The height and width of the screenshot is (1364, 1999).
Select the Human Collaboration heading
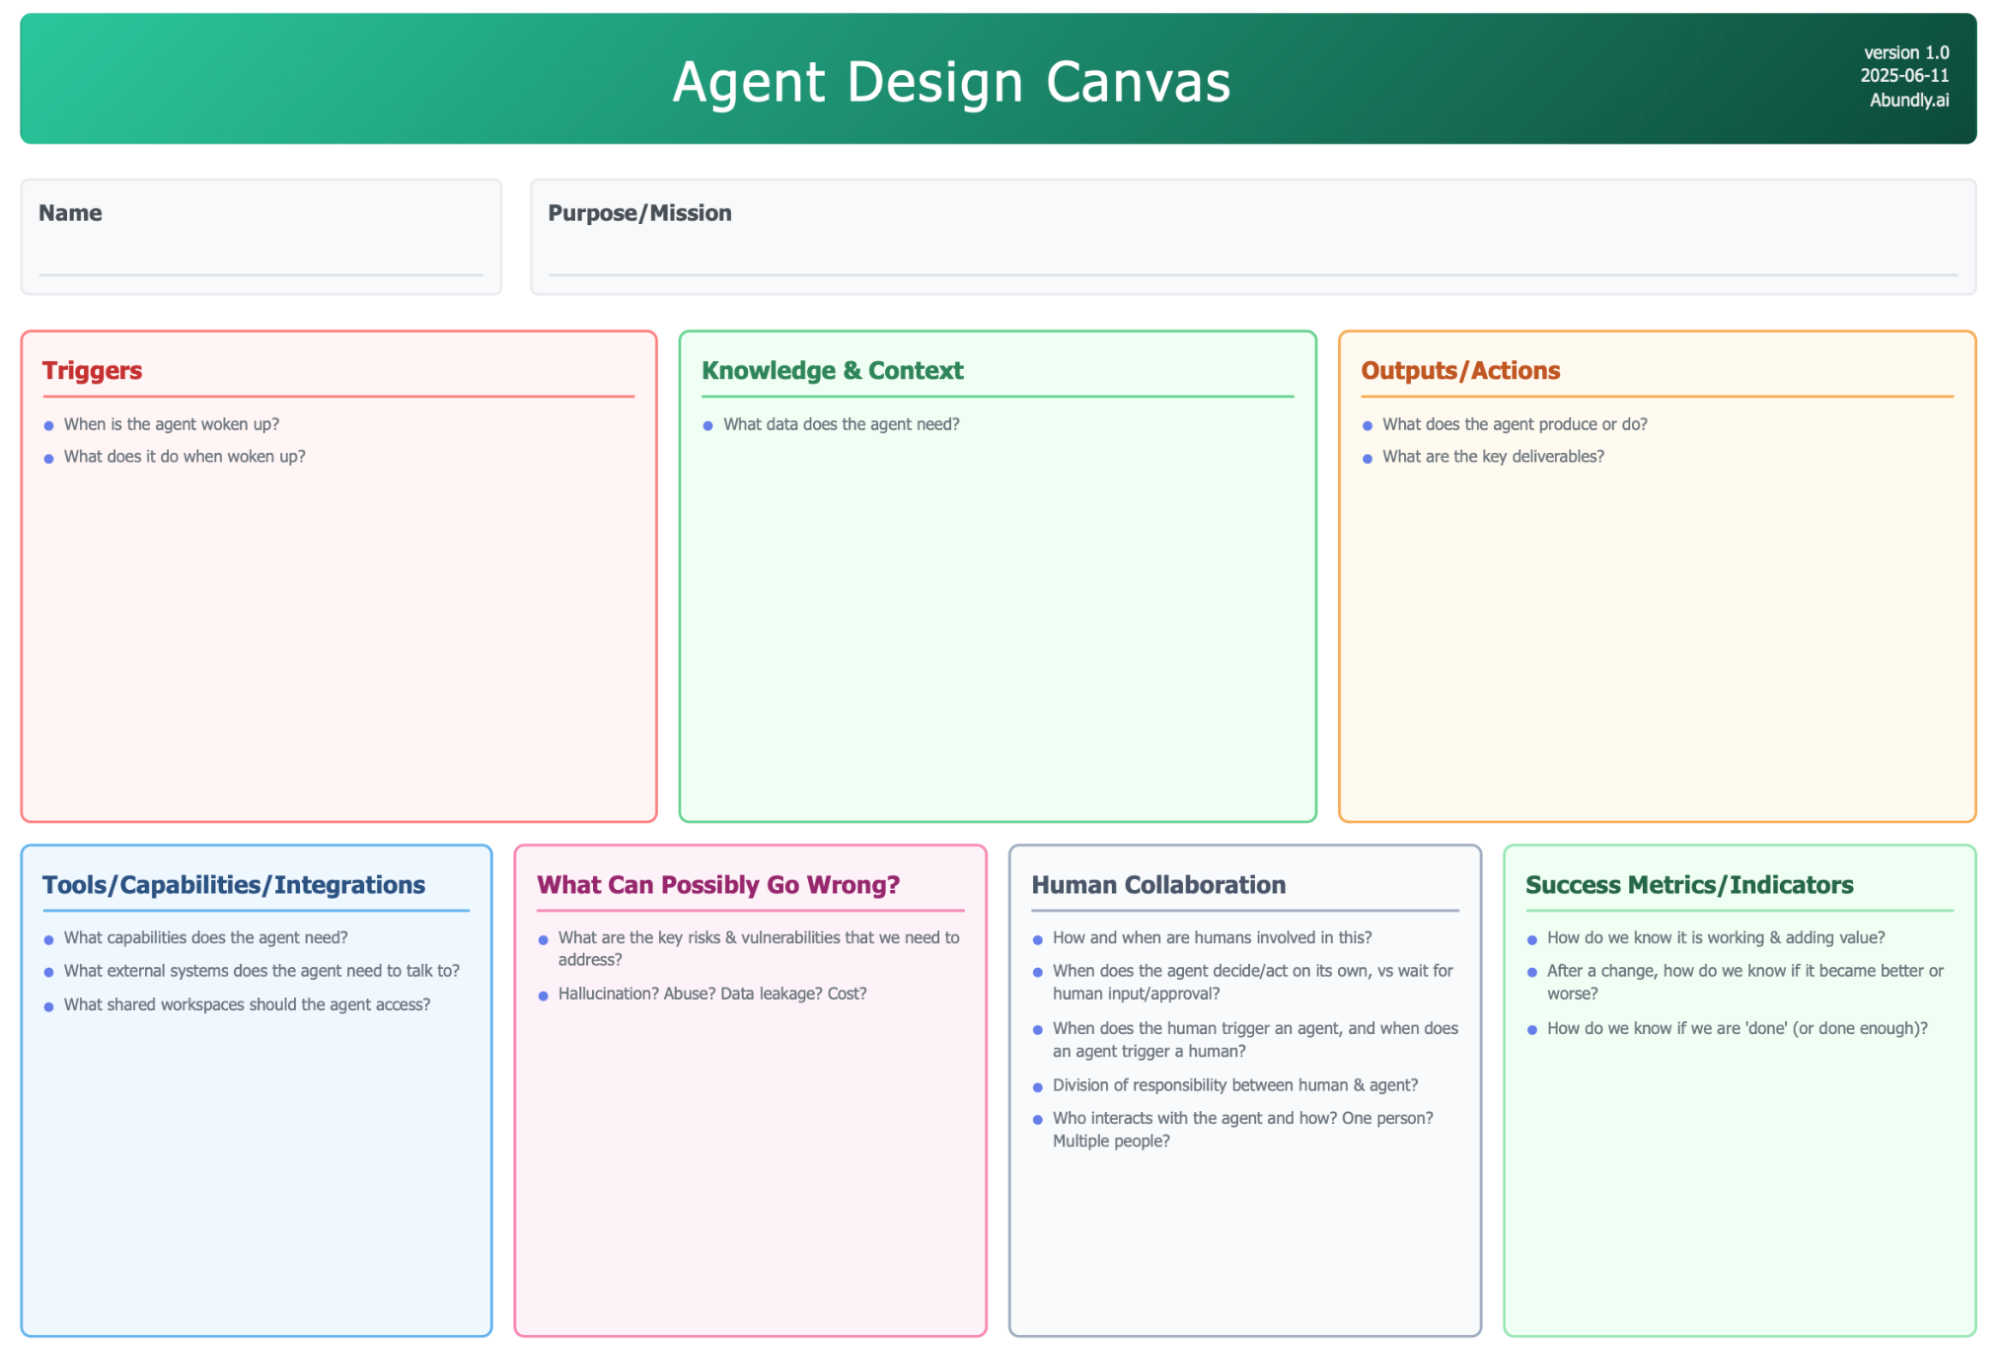pyautogui.click(x=1158, y=885)
